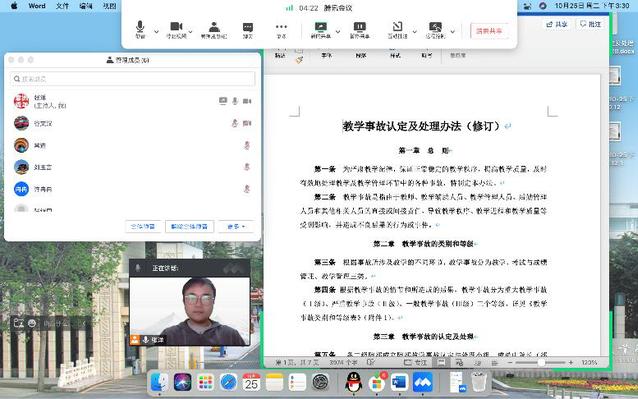
Task: Expand the arrow next to video icon
Action: pos(190,32)
